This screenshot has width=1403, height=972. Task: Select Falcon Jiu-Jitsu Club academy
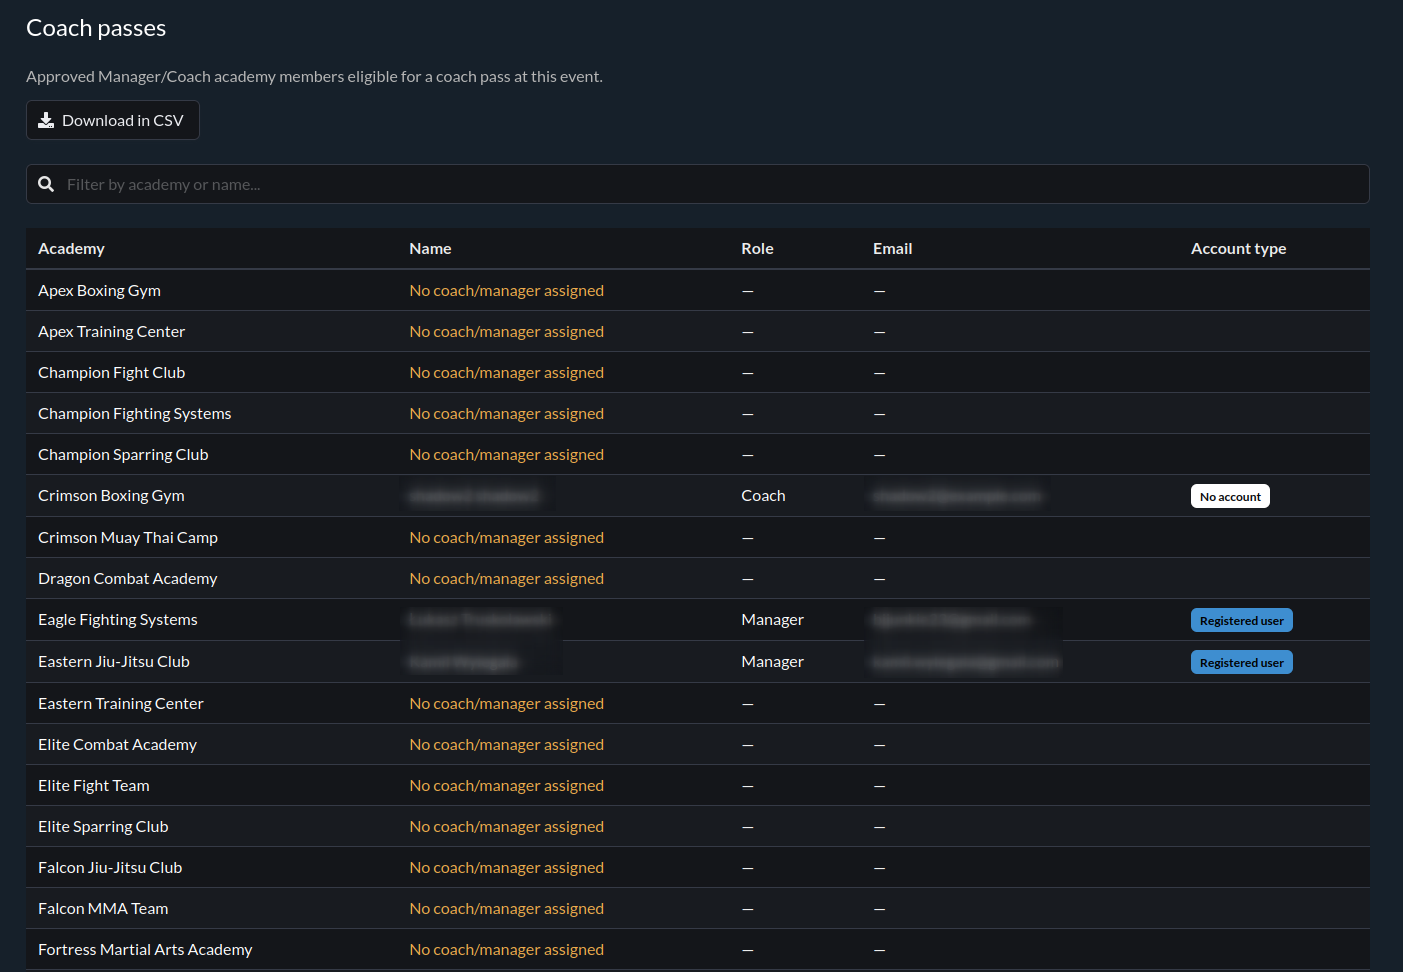(x=110, y=868)
